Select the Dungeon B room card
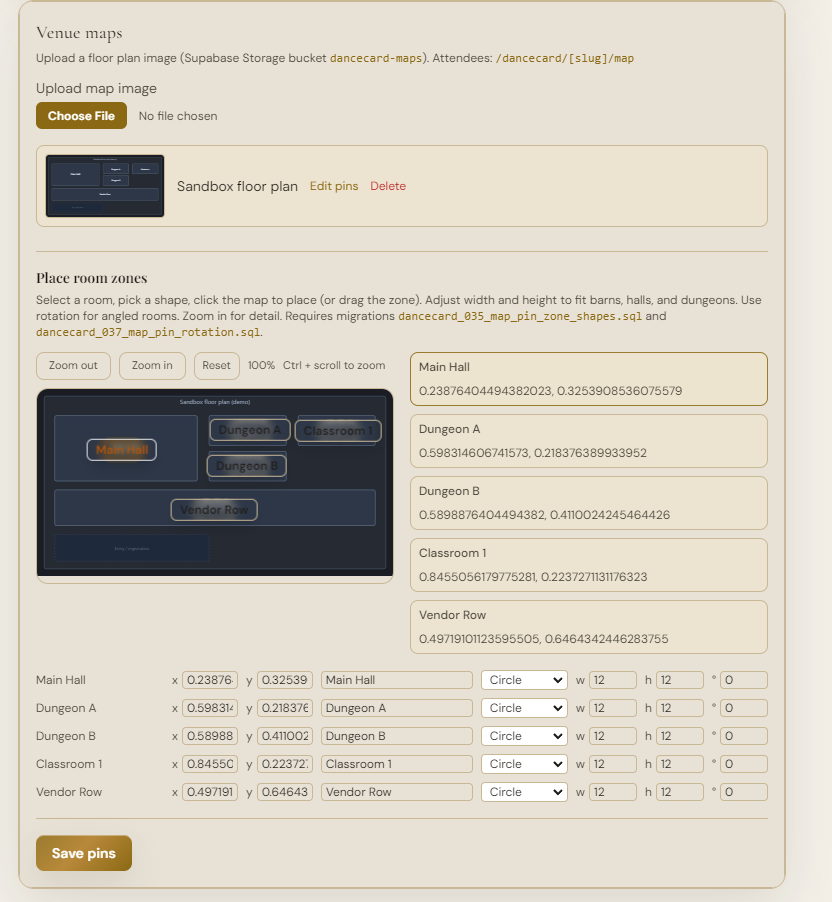Screen dimensions: 832x902 pos(589,503)
